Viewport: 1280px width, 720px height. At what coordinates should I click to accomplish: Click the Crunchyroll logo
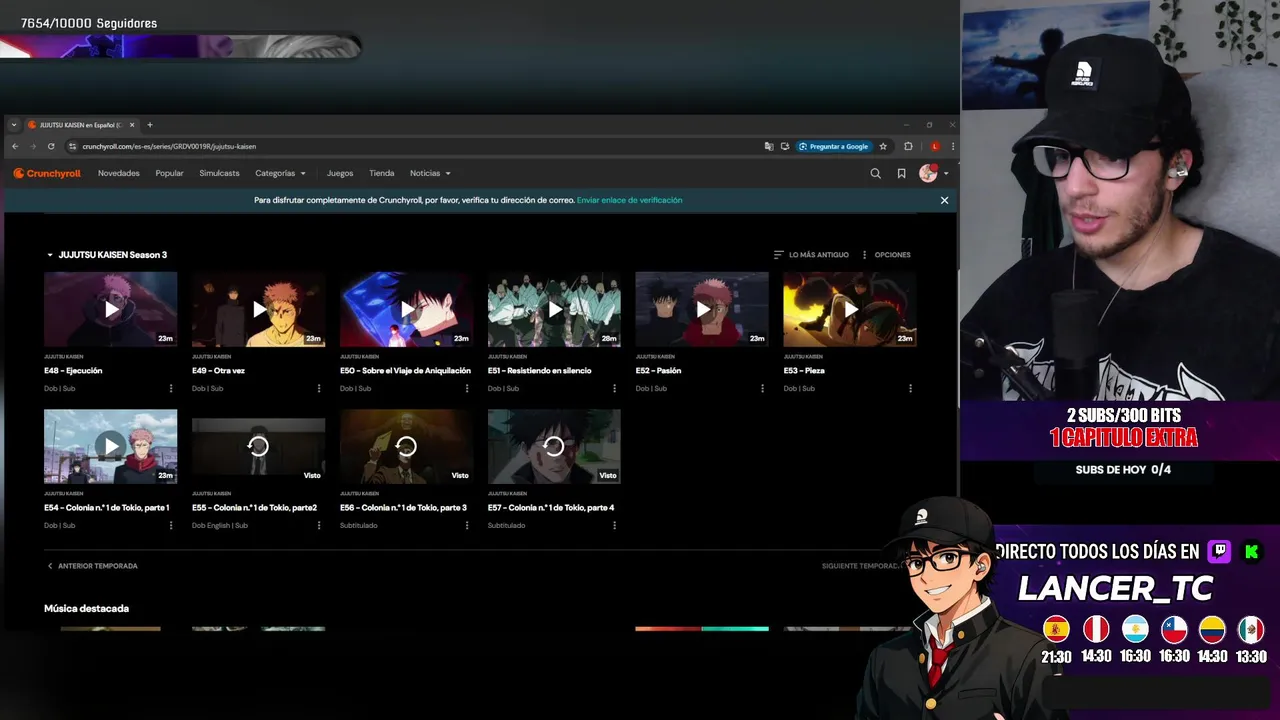coord(47,173)
